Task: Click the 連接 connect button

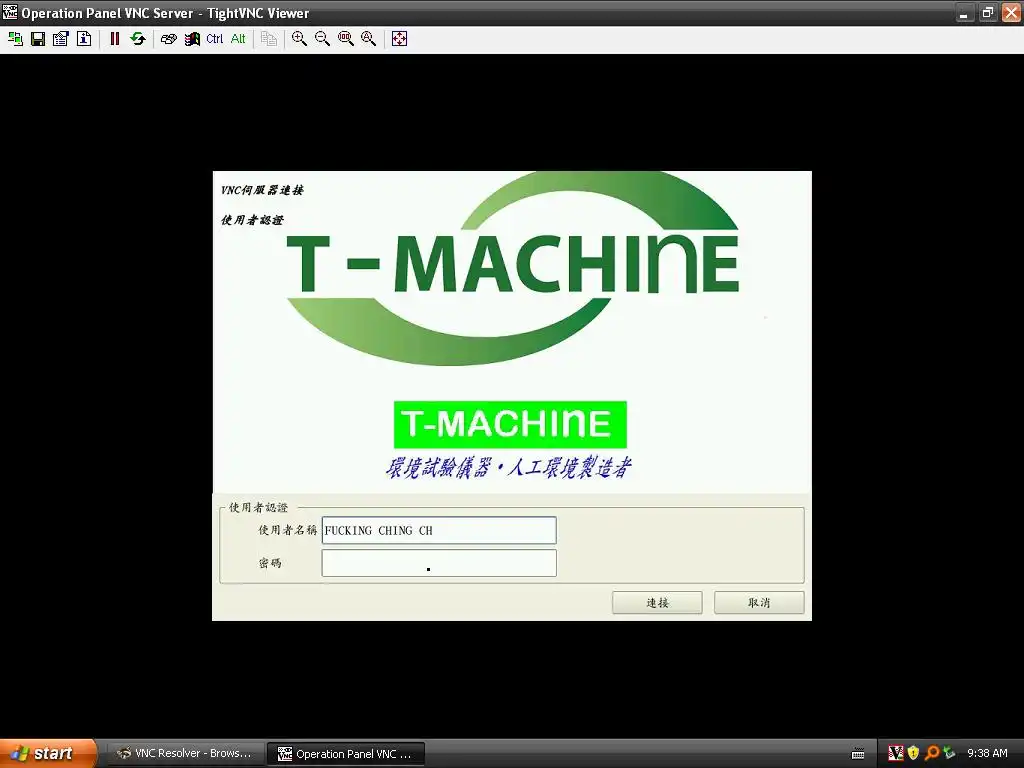Action: 657,602
